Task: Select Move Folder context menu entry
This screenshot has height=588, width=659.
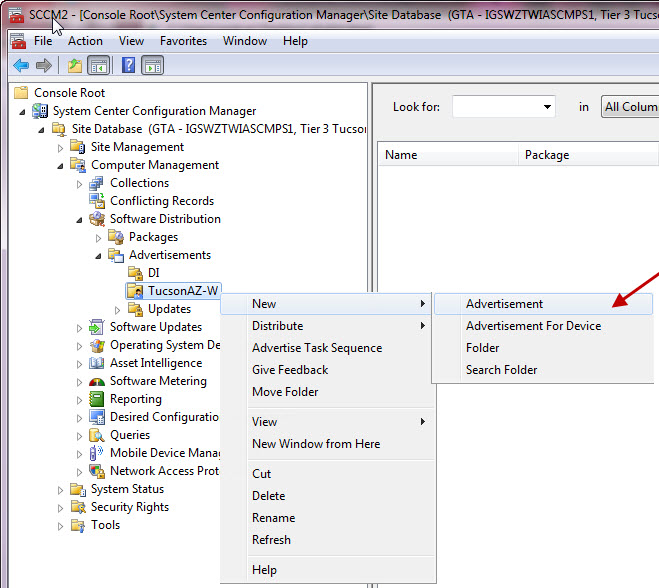Action: point(327,392)
